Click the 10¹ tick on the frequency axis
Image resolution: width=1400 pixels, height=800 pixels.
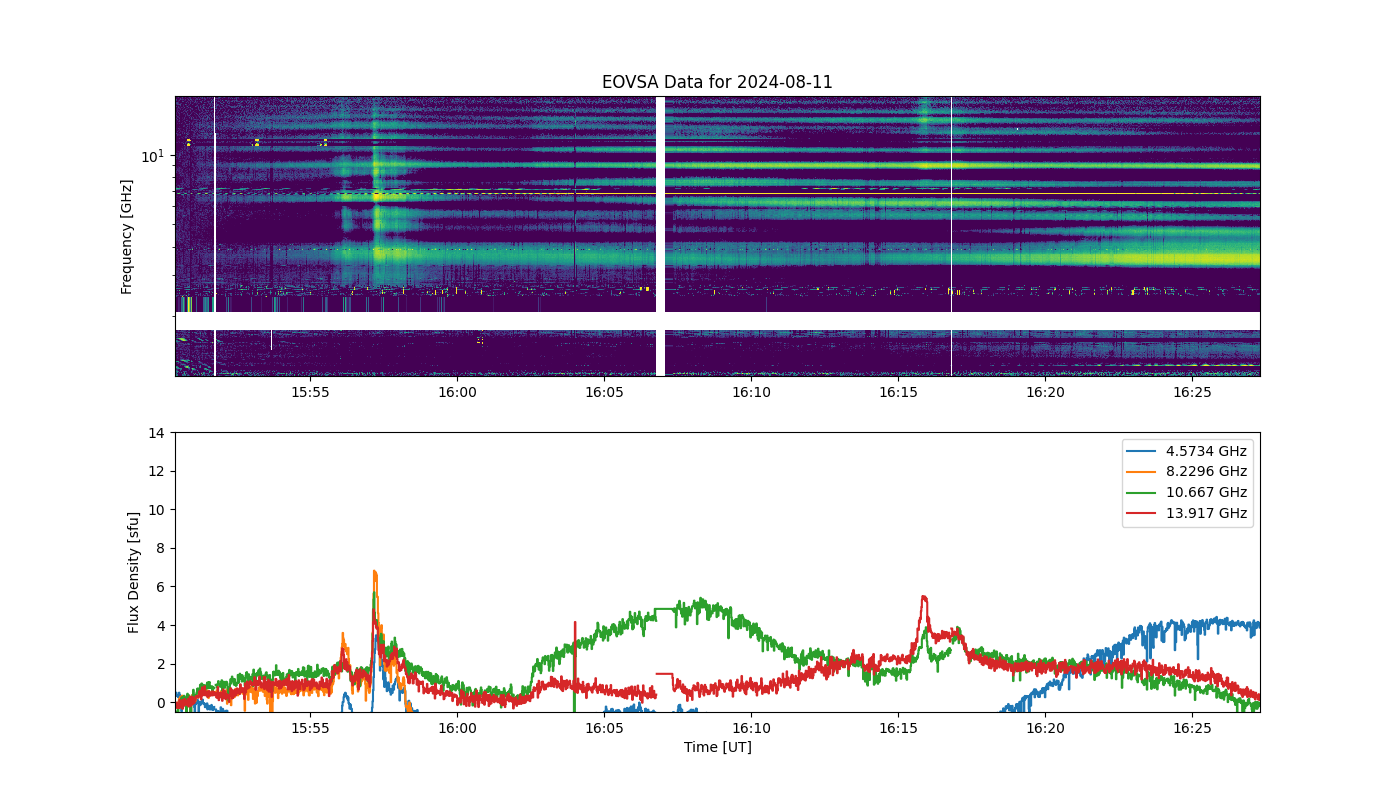pos(151,156)
